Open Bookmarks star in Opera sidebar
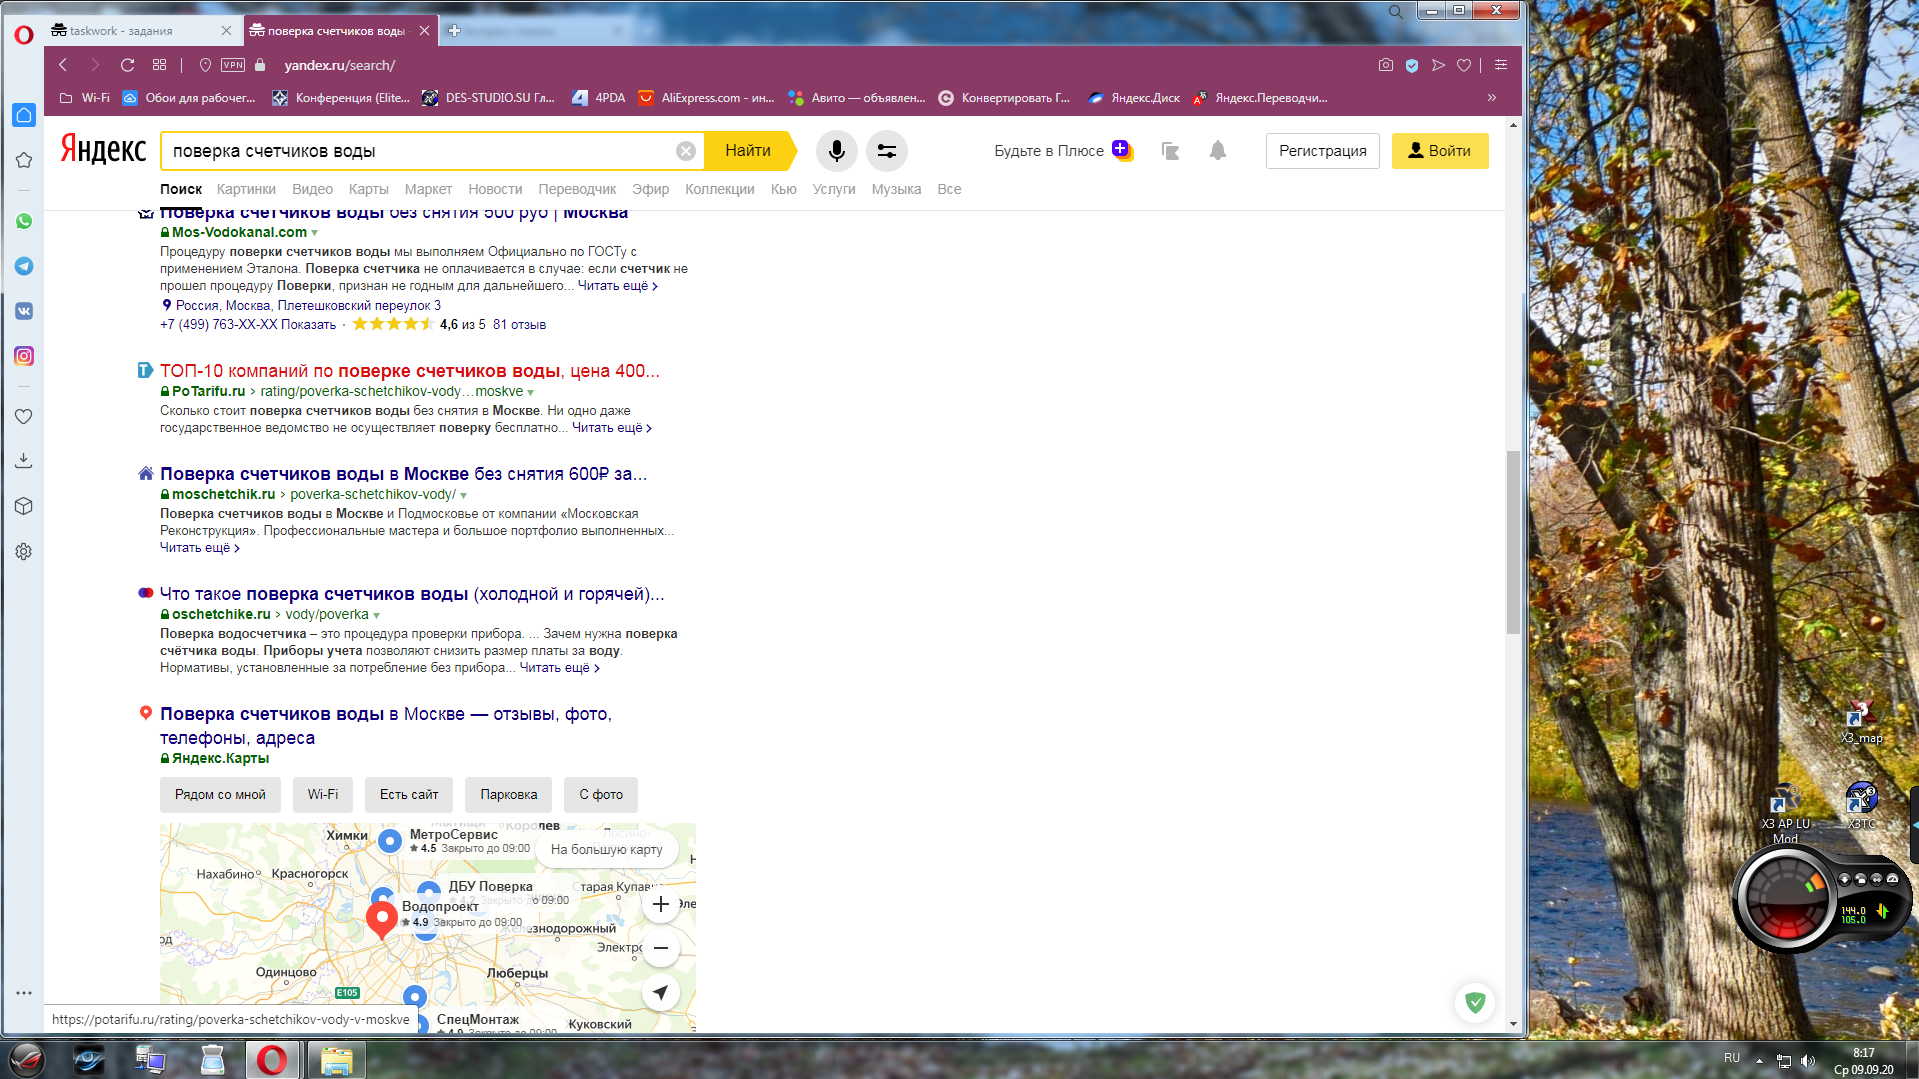The width and height of the screenshot is (1919, 1079). point(24,160)
